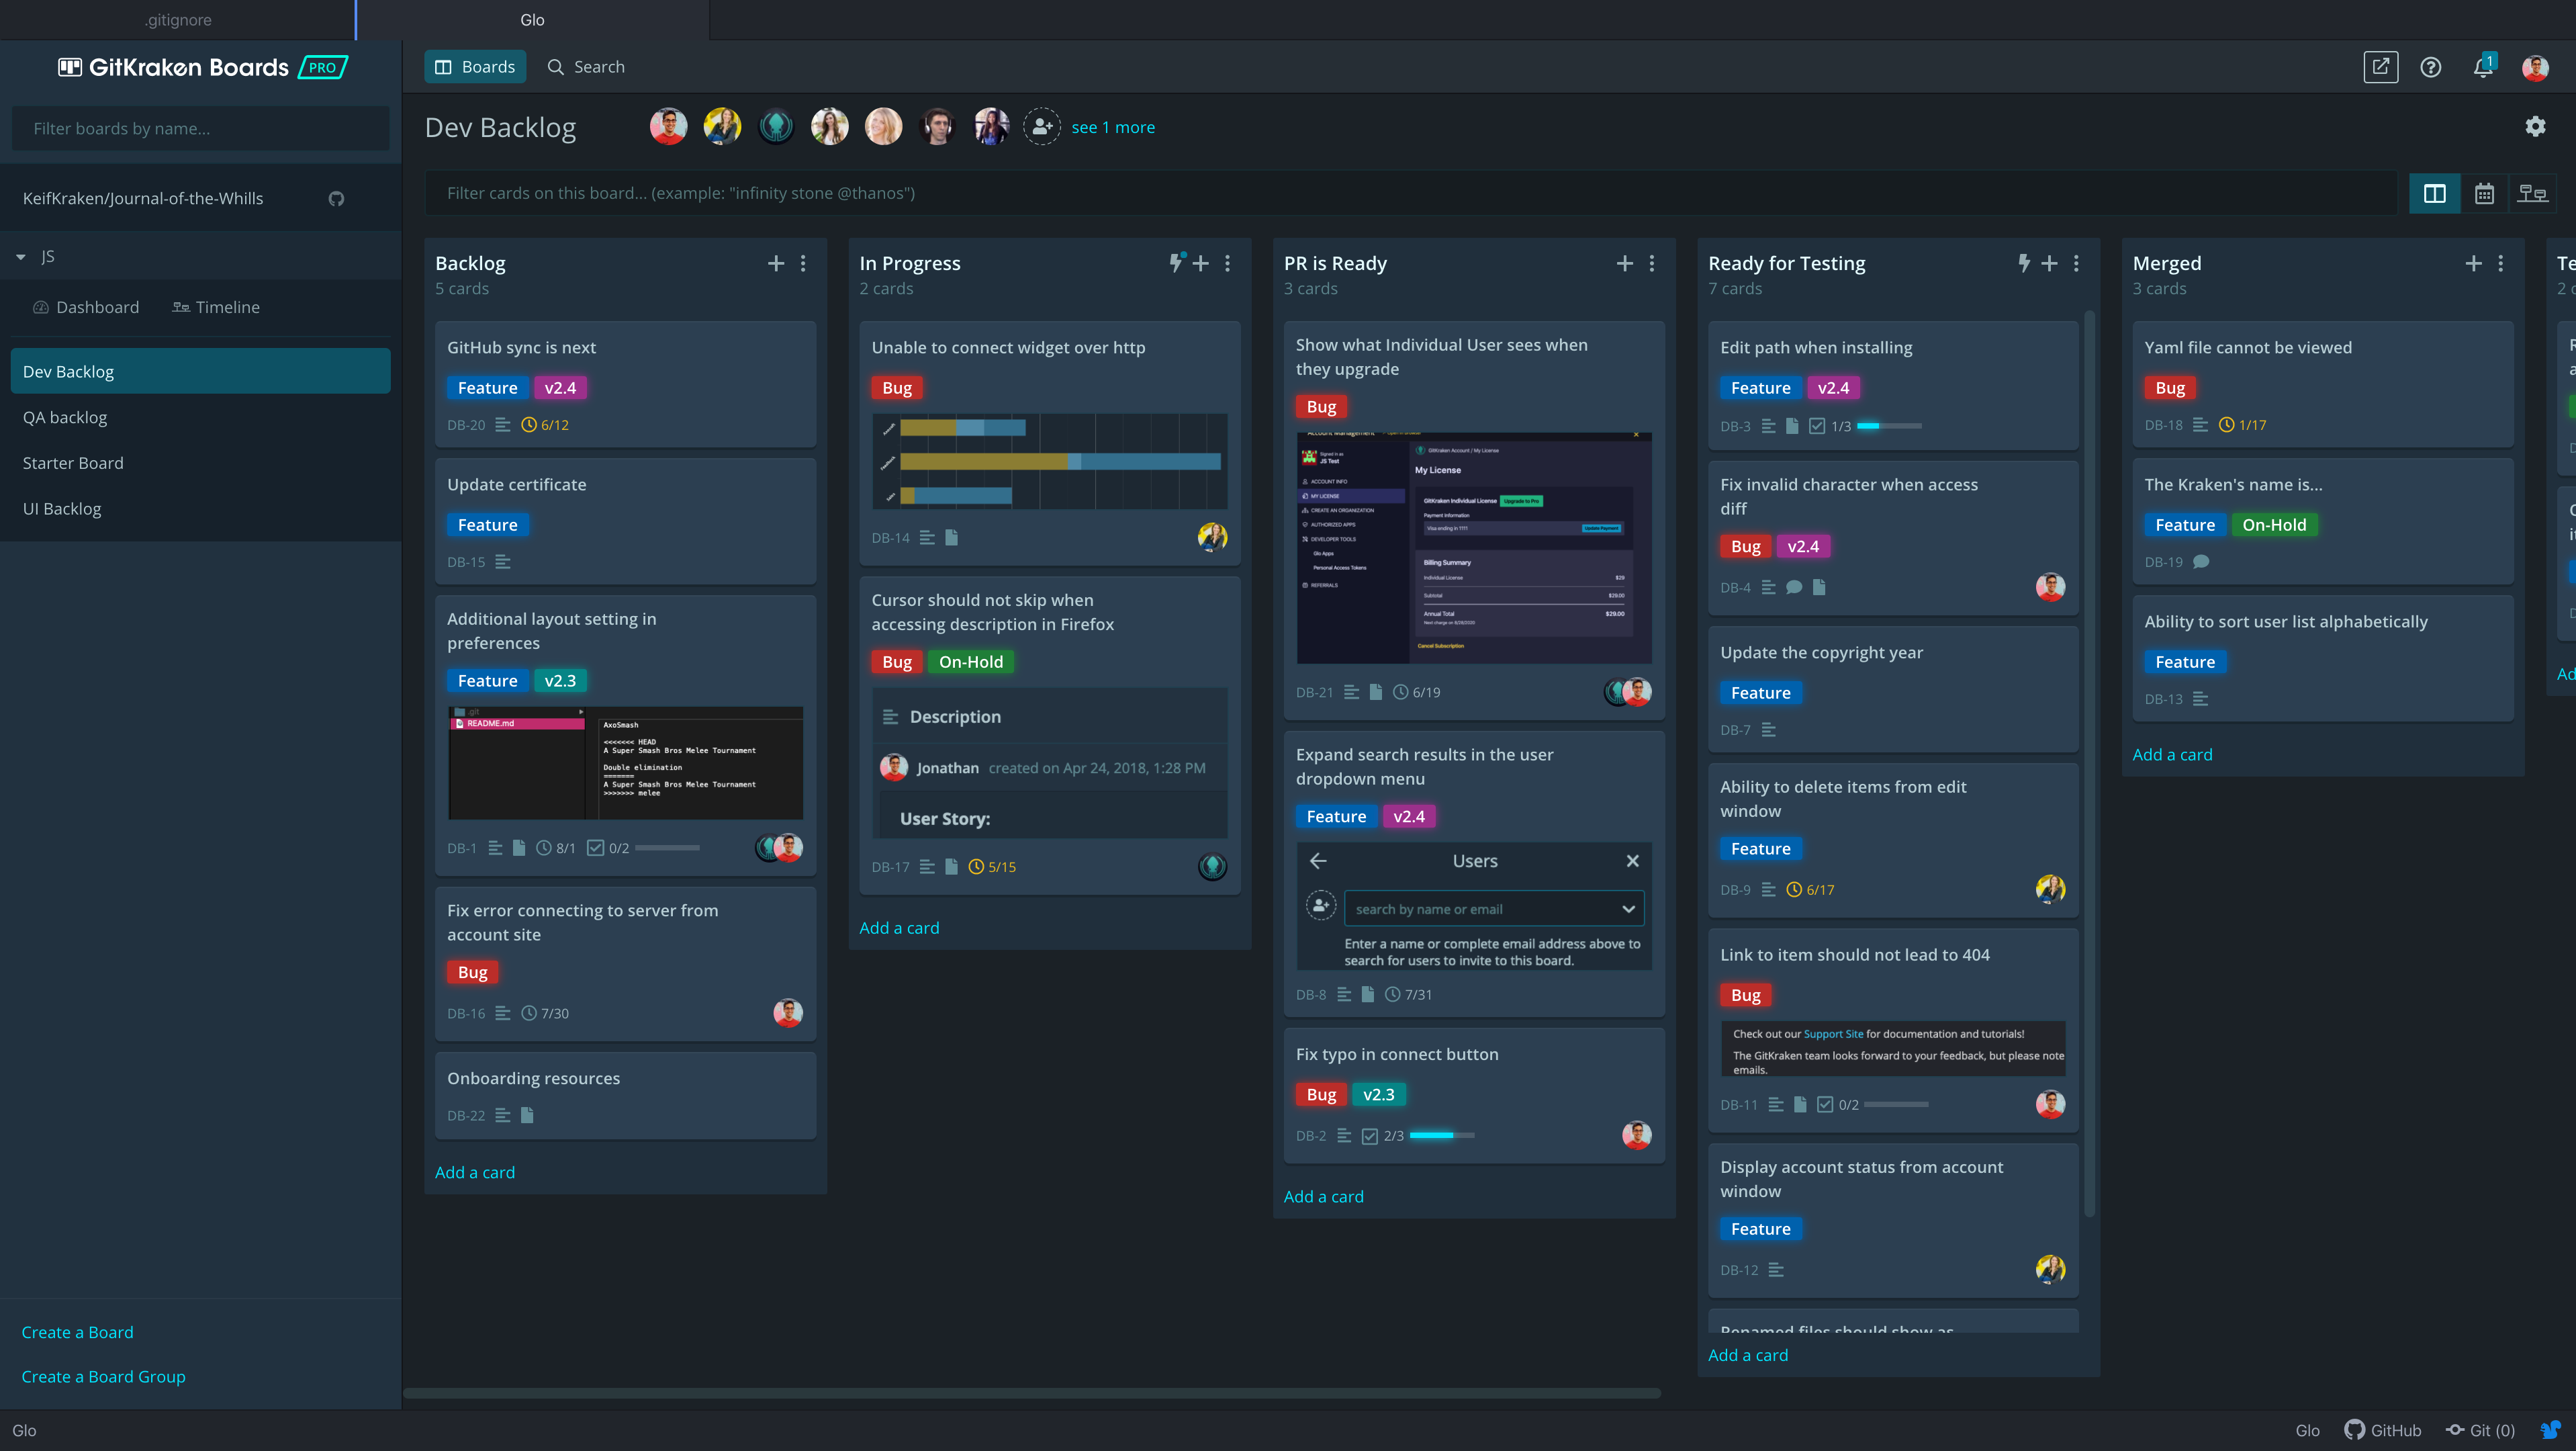2576x1451 pixels.
Task: Click checklist icon on DB-3 card
Action: (1817, 426)
